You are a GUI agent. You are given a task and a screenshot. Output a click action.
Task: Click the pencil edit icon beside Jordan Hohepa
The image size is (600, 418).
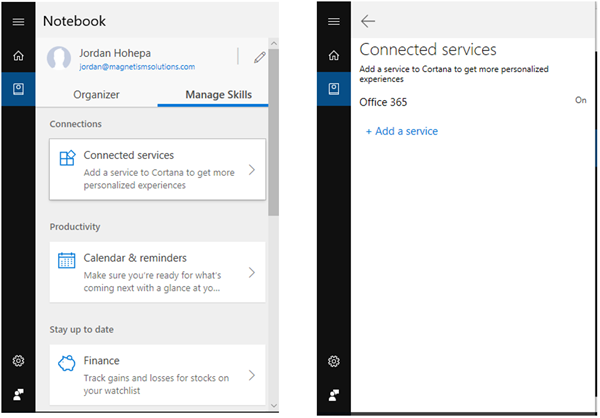pyautogui.click(x=260, y=58)
